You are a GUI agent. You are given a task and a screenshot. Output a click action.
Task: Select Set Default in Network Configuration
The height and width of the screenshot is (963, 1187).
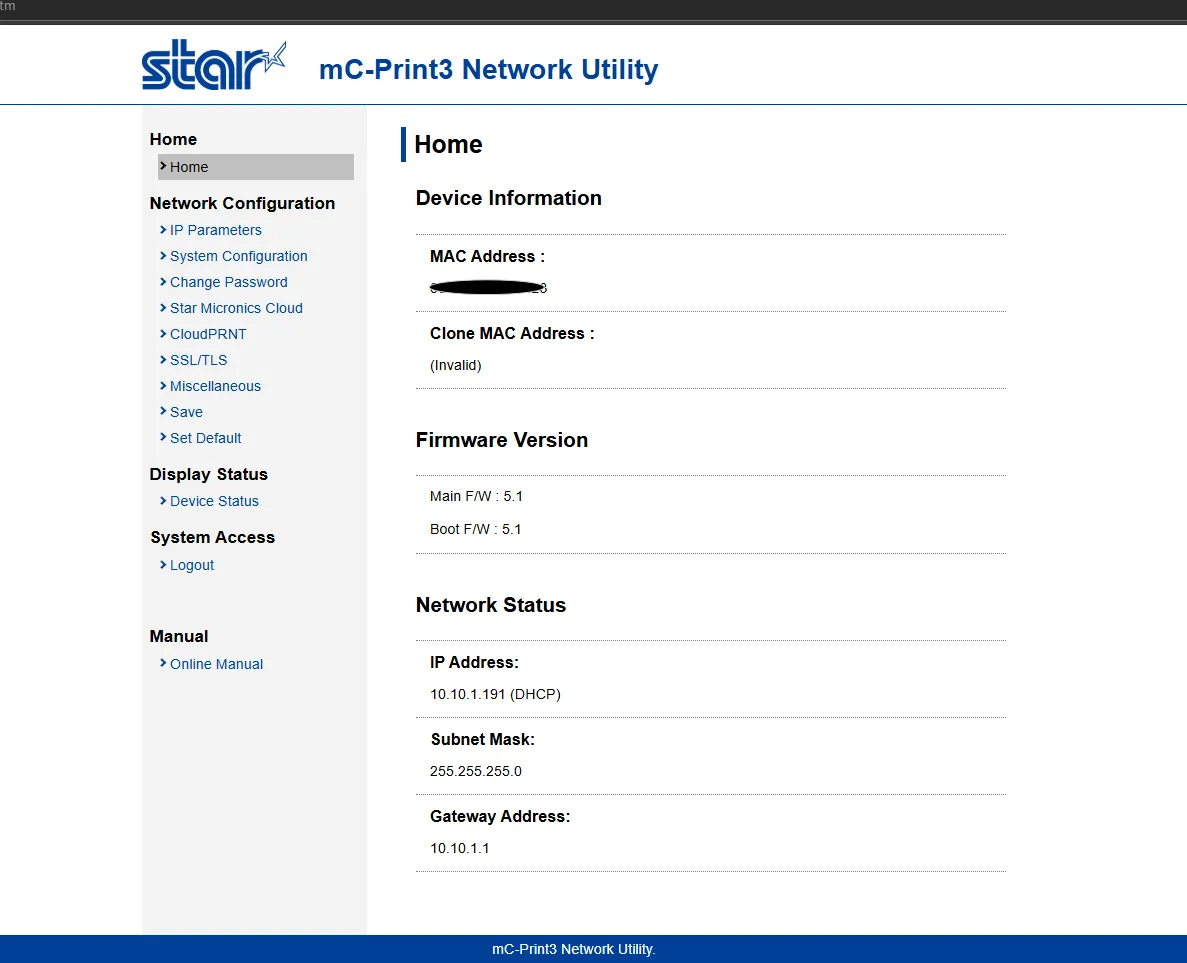point(205,438)
